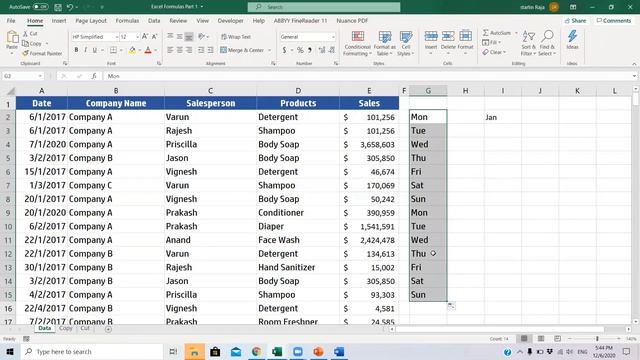Open the Name Box dropdown

[40, 76]
